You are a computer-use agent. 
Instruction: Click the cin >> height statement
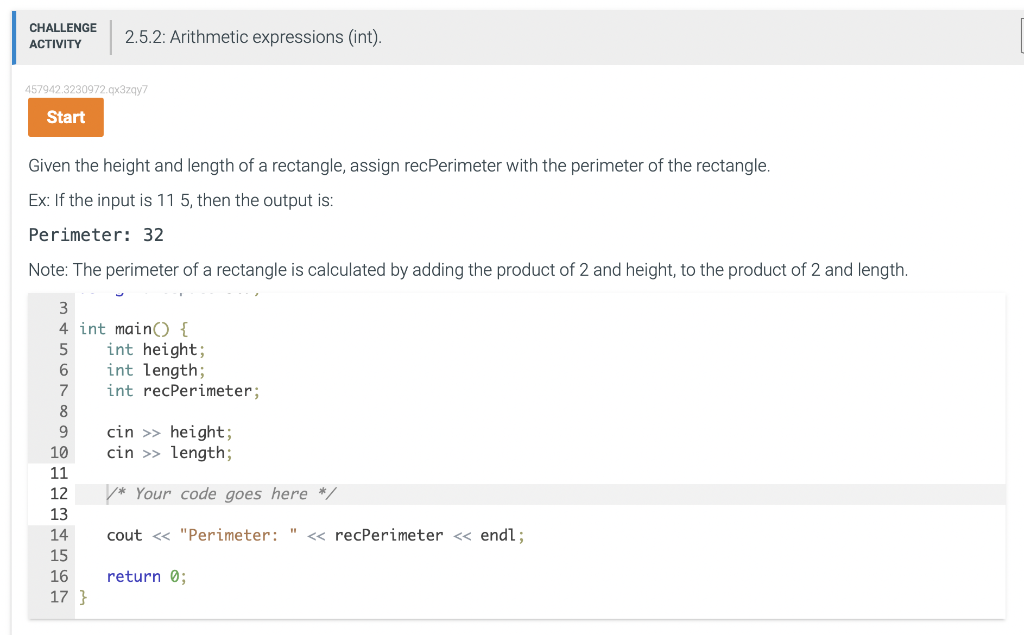[x=171, y=432]
